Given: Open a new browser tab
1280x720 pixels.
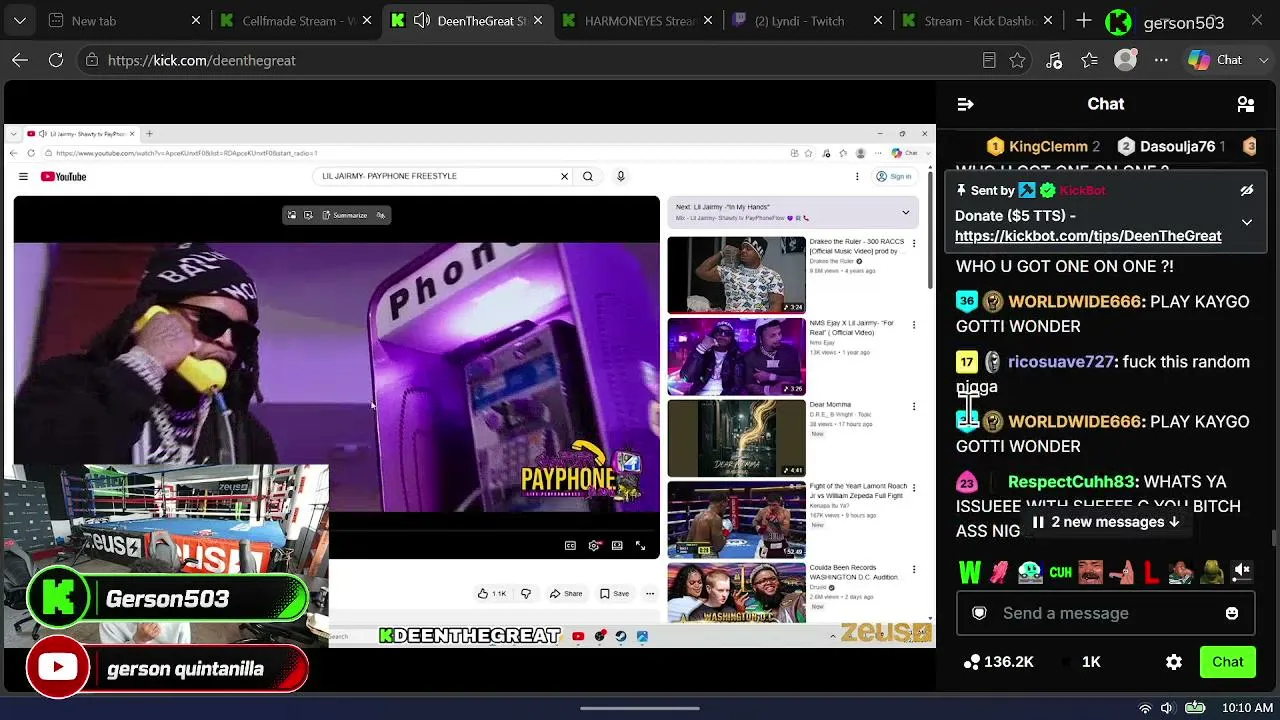Looking at the screenshot, I should (1084, 21).
